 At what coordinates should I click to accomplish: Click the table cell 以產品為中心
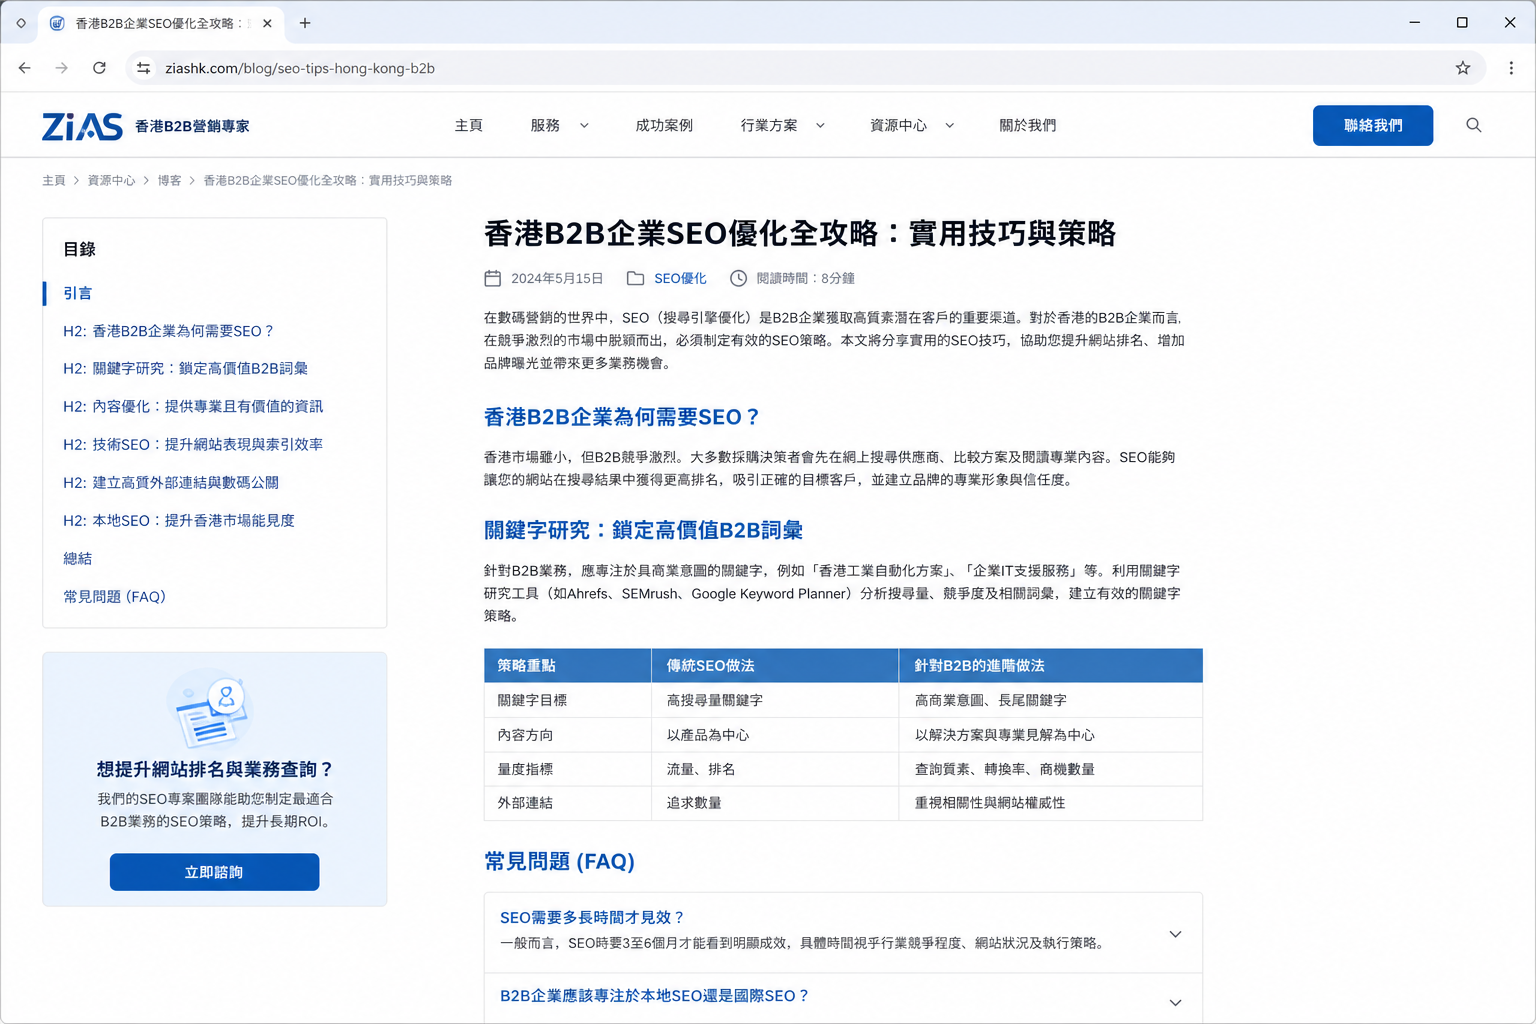(775, 735)
